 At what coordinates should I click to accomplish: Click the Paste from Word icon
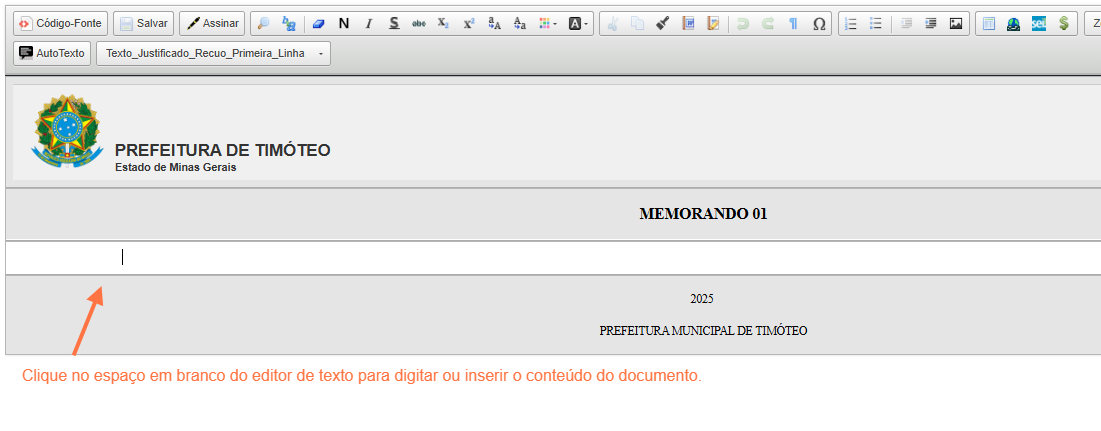[688, 23]
